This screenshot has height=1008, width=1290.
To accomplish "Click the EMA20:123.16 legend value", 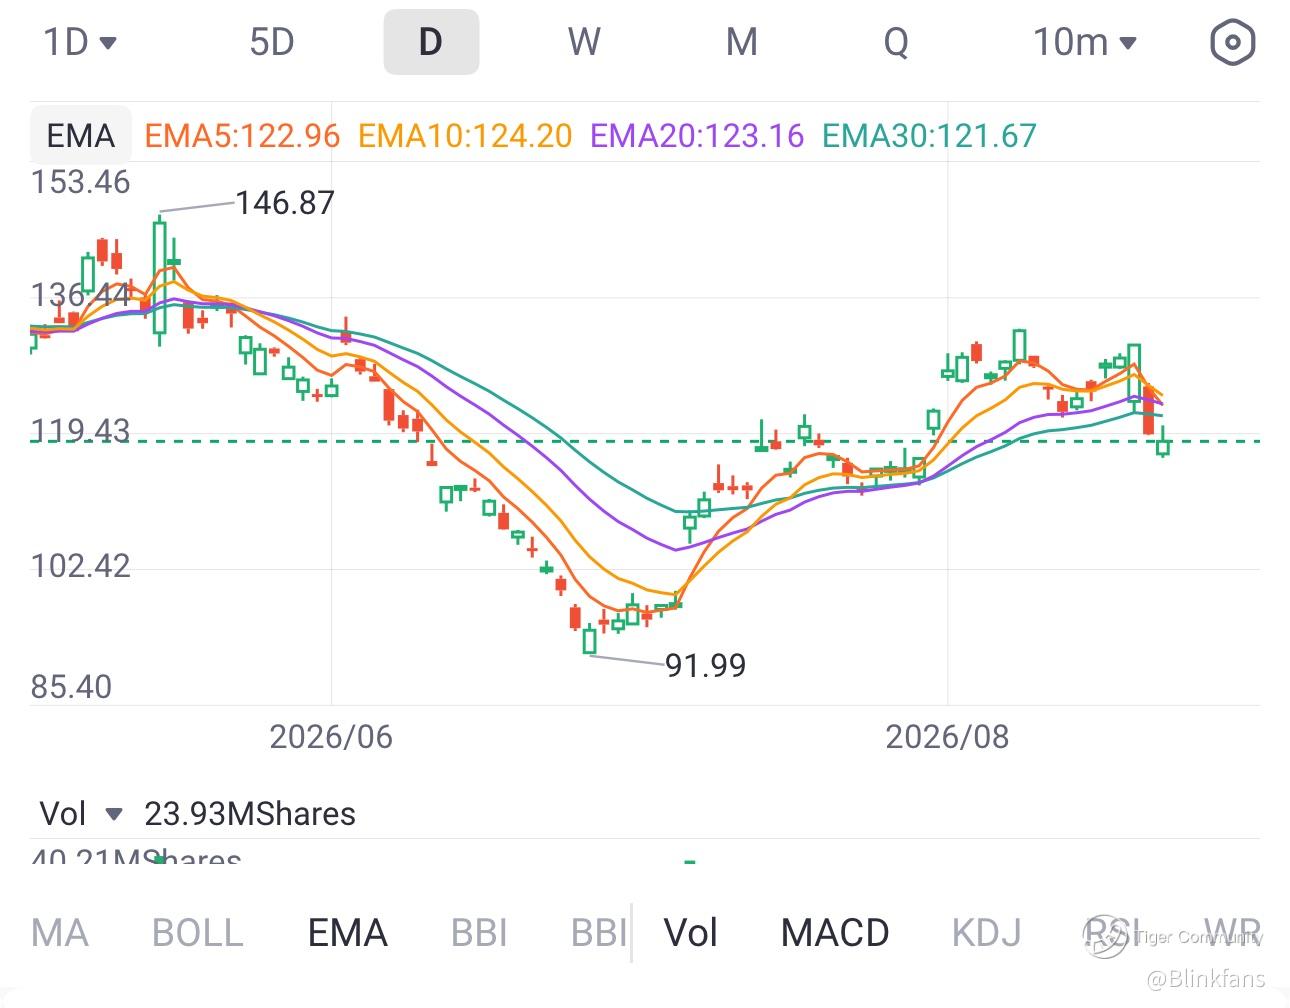I will (697, 136).
